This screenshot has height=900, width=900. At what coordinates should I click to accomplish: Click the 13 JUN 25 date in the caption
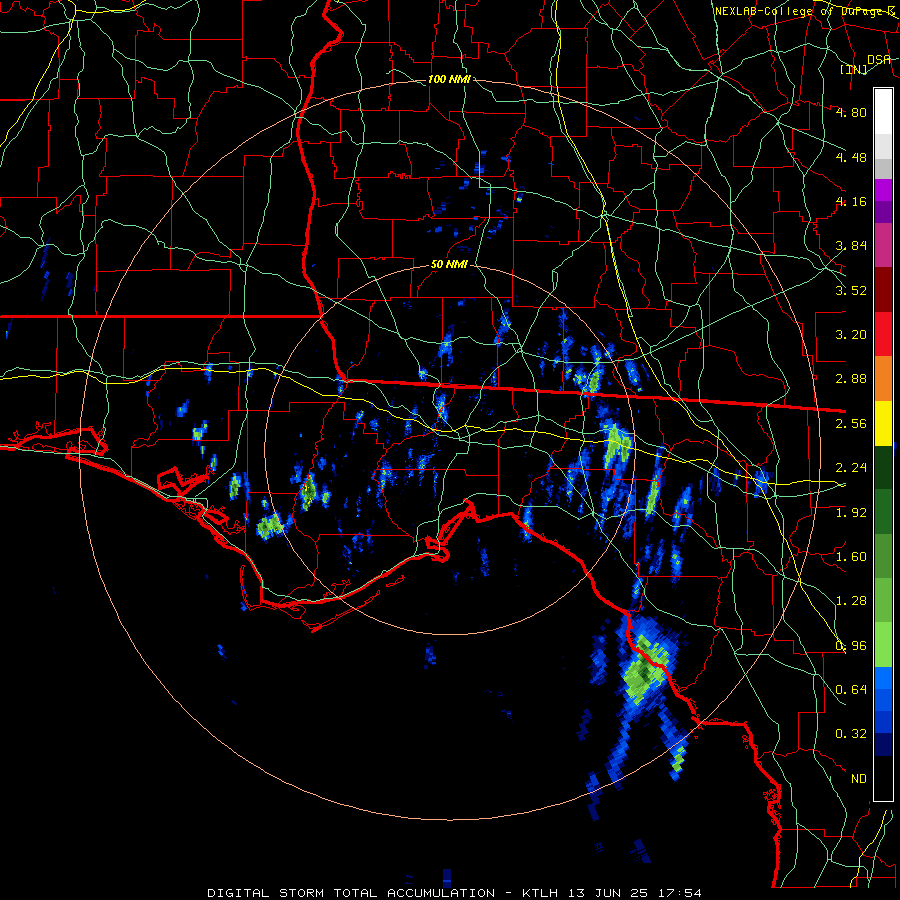point(608,893)
